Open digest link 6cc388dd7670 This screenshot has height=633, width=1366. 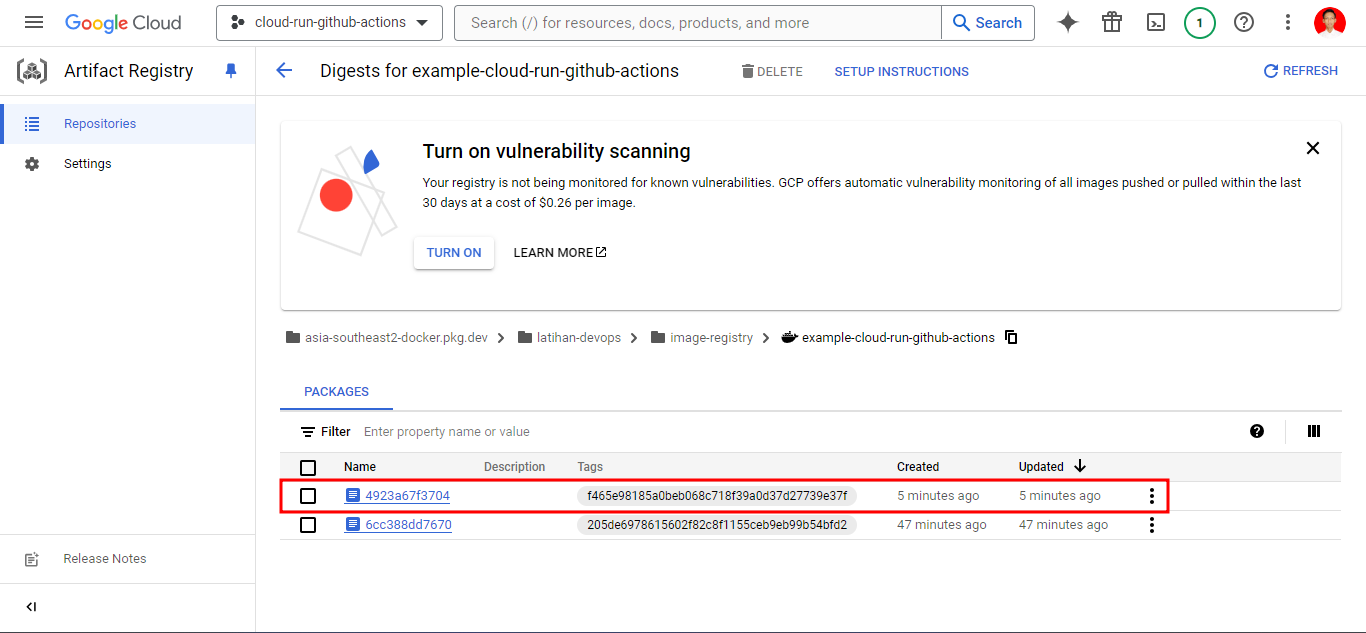[x=408, y=525]
